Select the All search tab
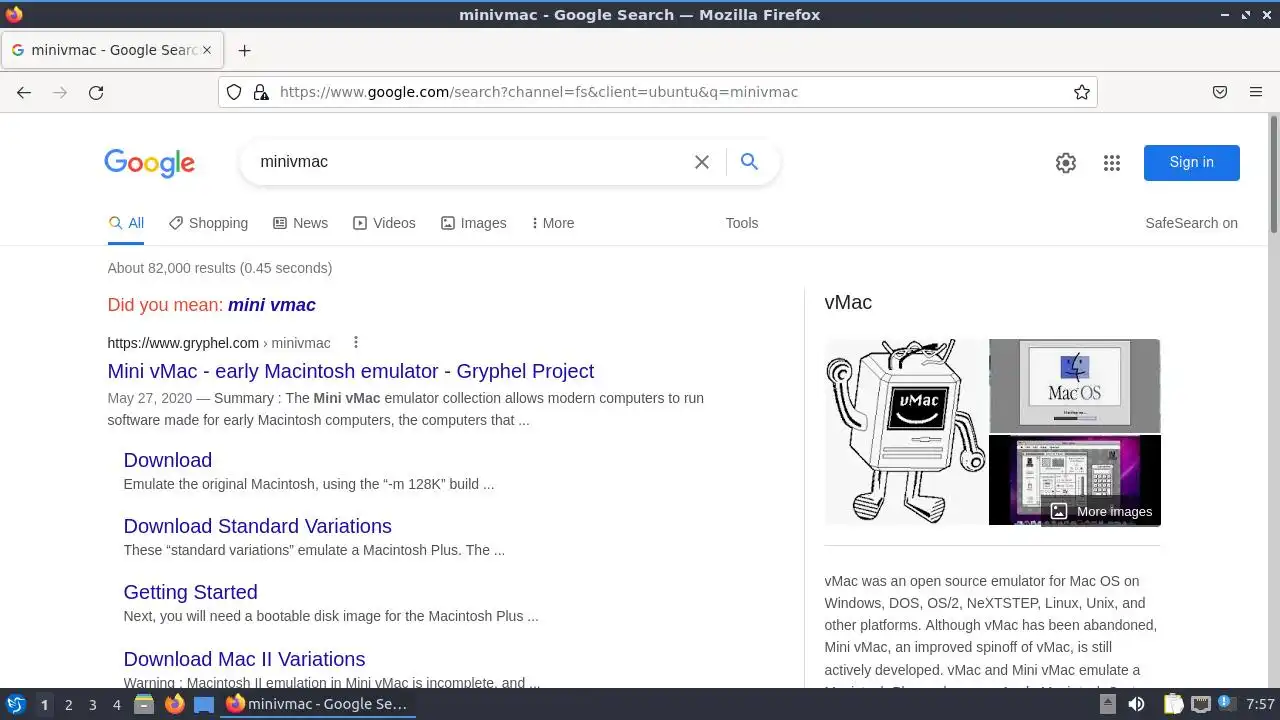Image resolution: width=1280 pixels, height=720 pixels. pyautogui.click(x=126, y=223)
